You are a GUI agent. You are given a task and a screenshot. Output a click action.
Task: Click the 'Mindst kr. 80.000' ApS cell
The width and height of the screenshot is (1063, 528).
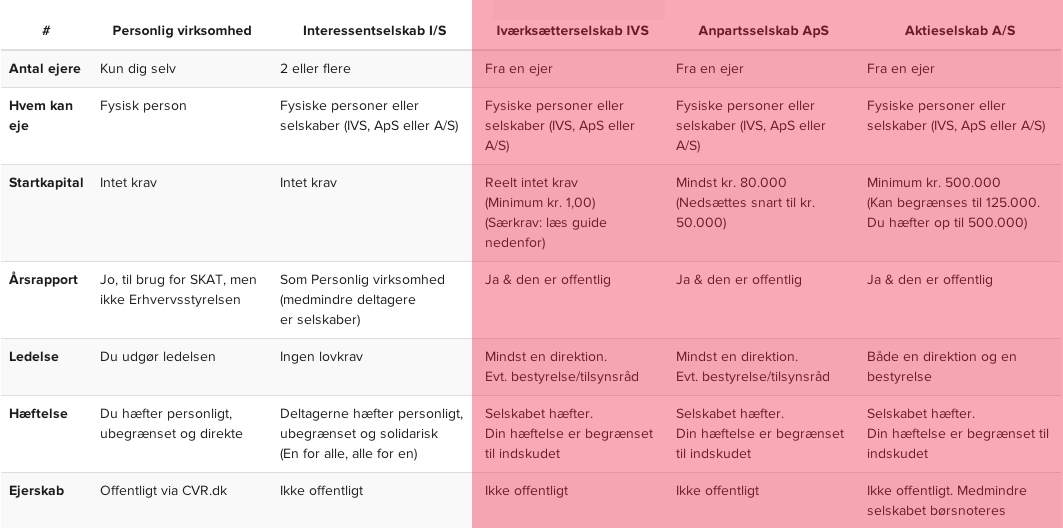coord(731,183)
